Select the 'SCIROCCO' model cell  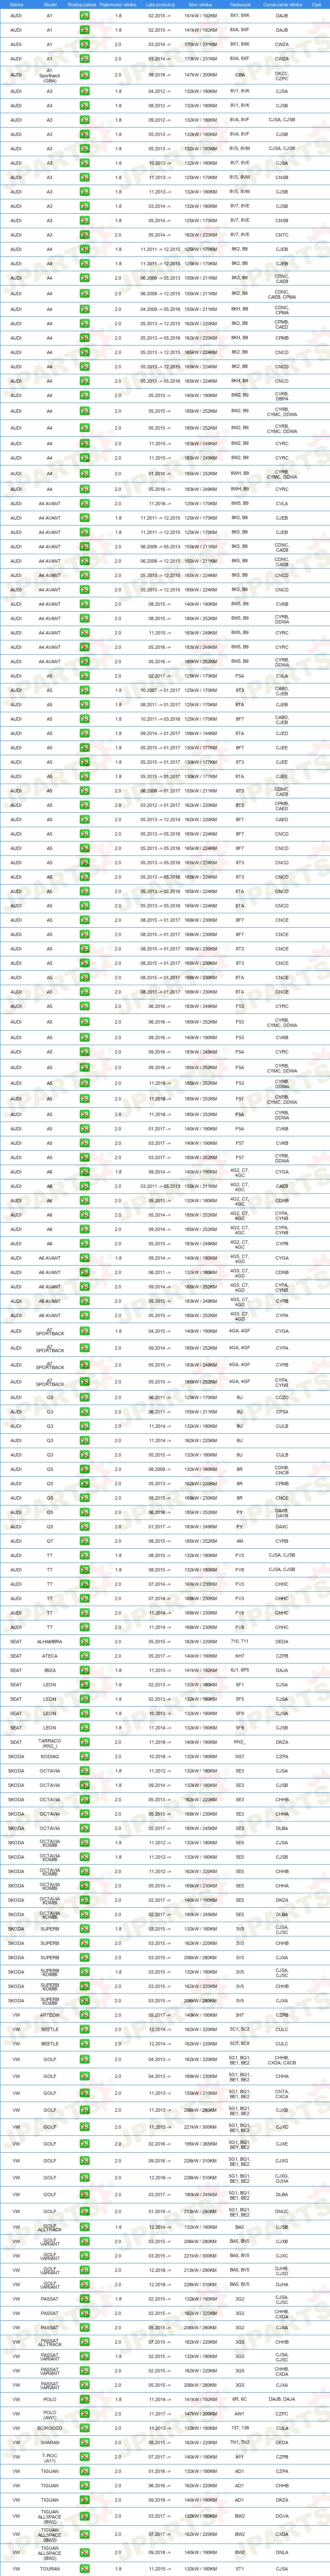pos(50,2429)
